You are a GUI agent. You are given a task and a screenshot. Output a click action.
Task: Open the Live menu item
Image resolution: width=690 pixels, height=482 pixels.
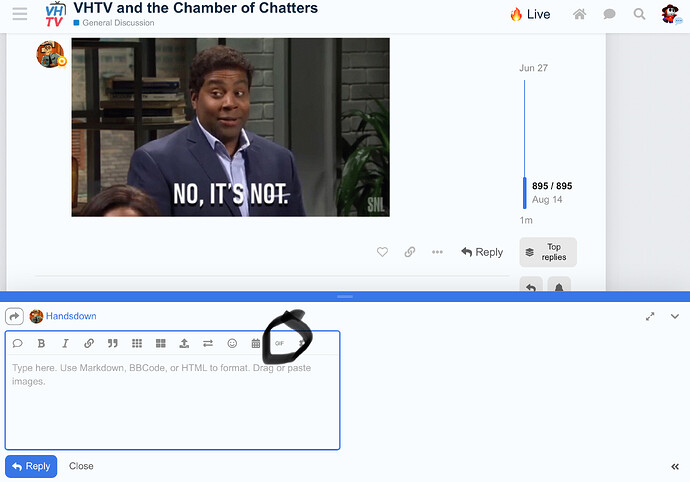[x=530, y=14]
